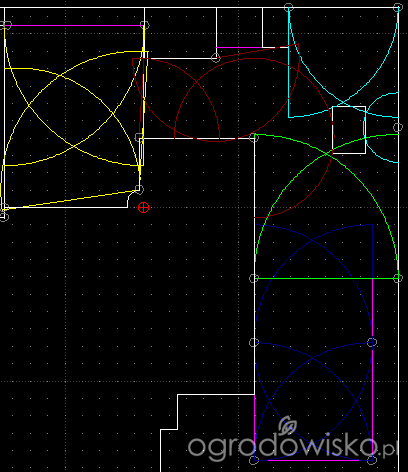The width and height of the screenshot is (408, 472).
Task: Click the magenta line at the bottom of the blue zone
Action: coord(313,460)
